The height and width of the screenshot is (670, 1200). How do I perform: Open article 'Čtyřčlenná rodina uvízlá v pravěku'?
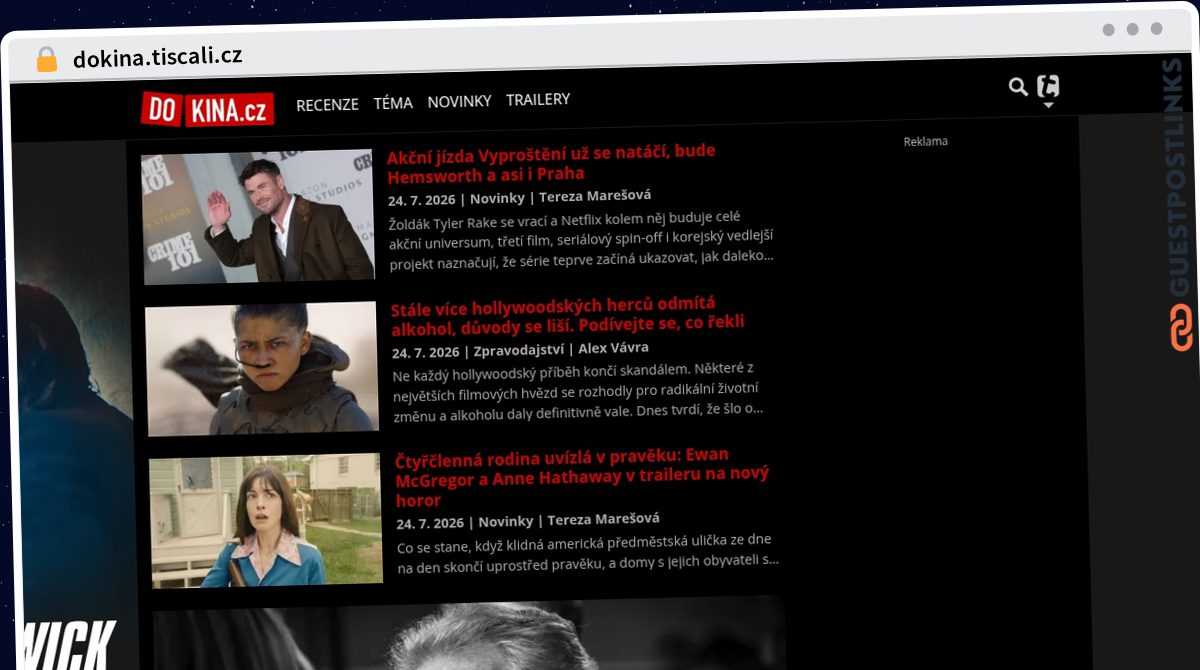581,477
